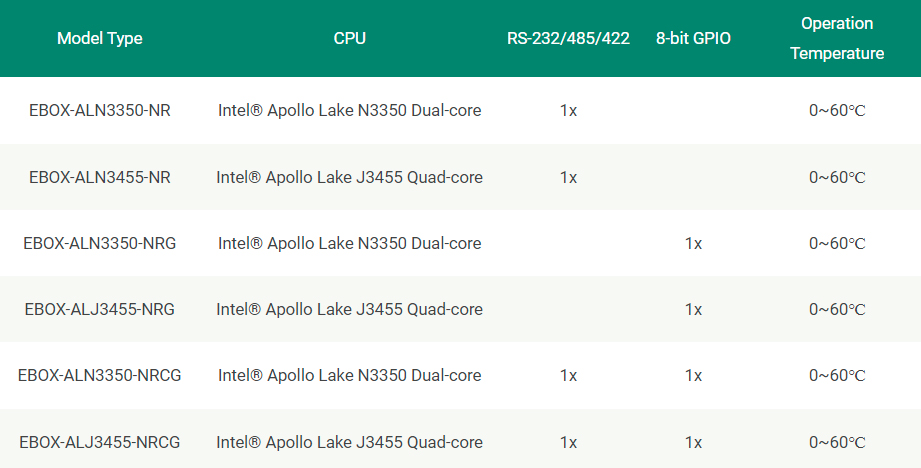Select the RS-232/485/422 column header
The image size is (921, 468).
568,39
